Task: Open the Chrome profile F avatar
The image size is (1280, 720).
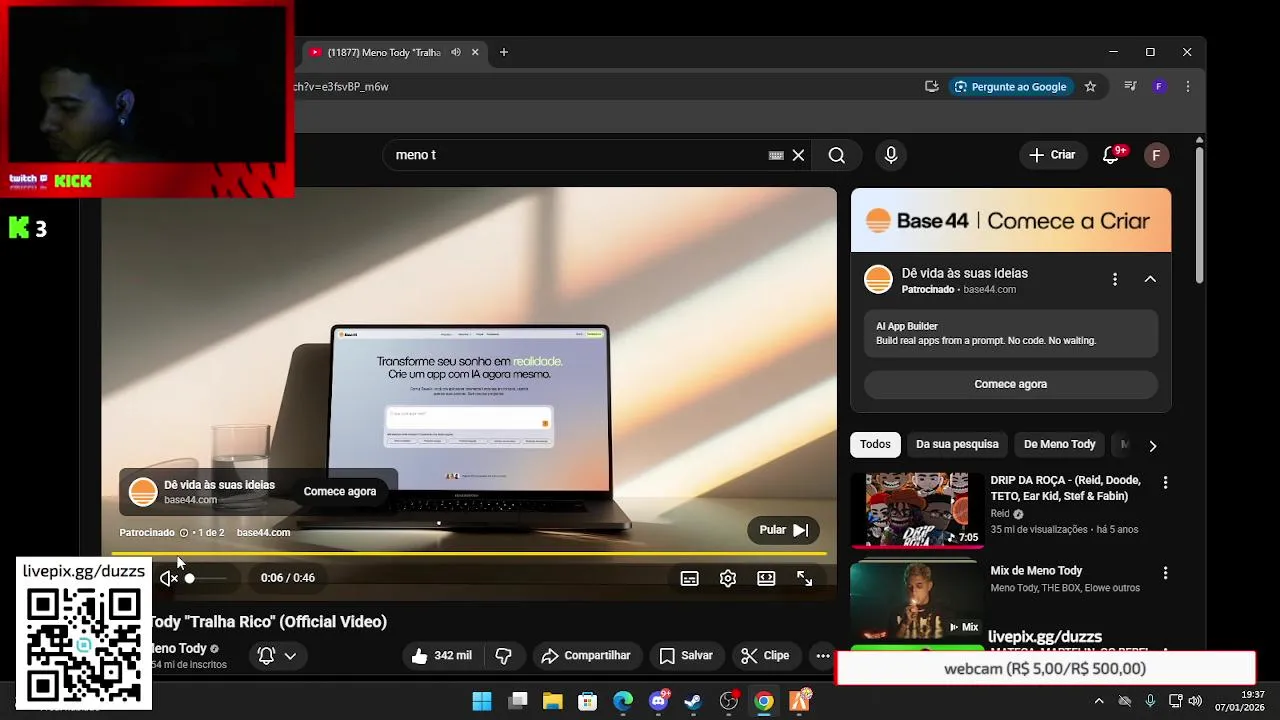Action: (1159, 87)
